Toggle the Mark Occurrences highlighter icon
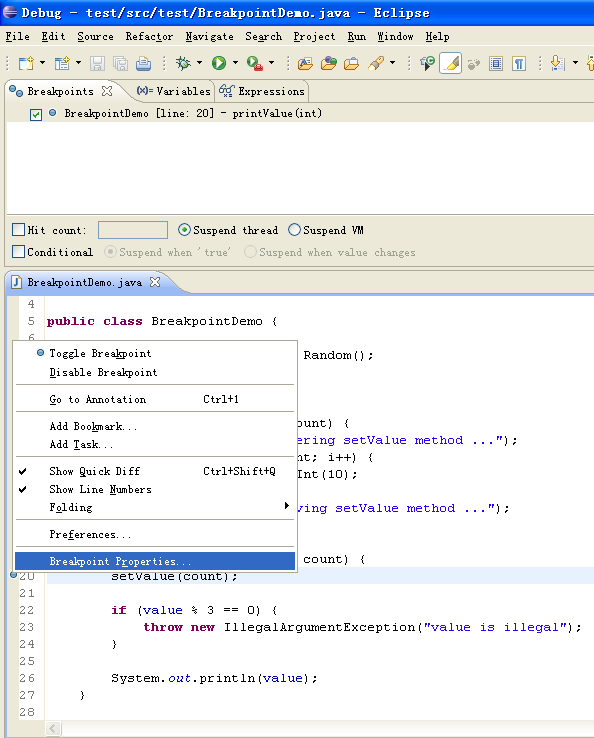 pyautogui.click(x=450, y=63)
